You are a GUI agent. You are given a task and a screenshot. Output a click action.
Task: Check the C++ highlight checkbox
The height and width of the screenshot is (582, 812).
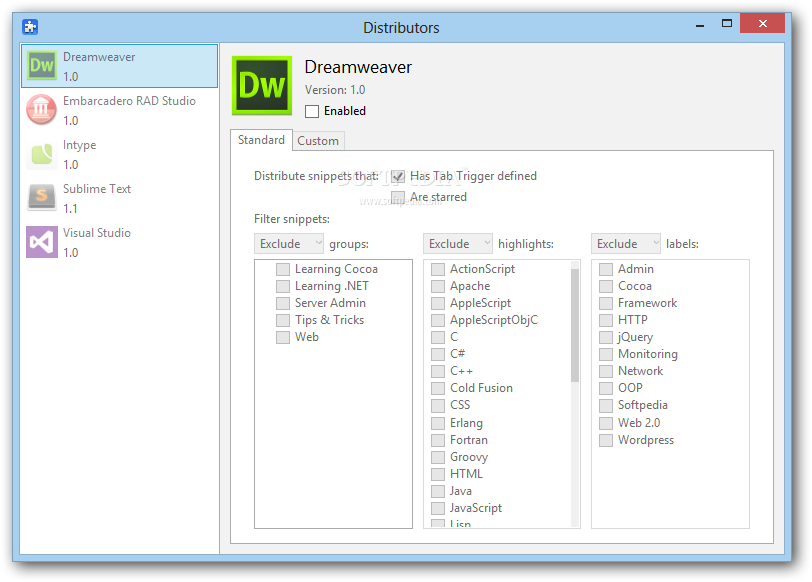click(438, 372)
